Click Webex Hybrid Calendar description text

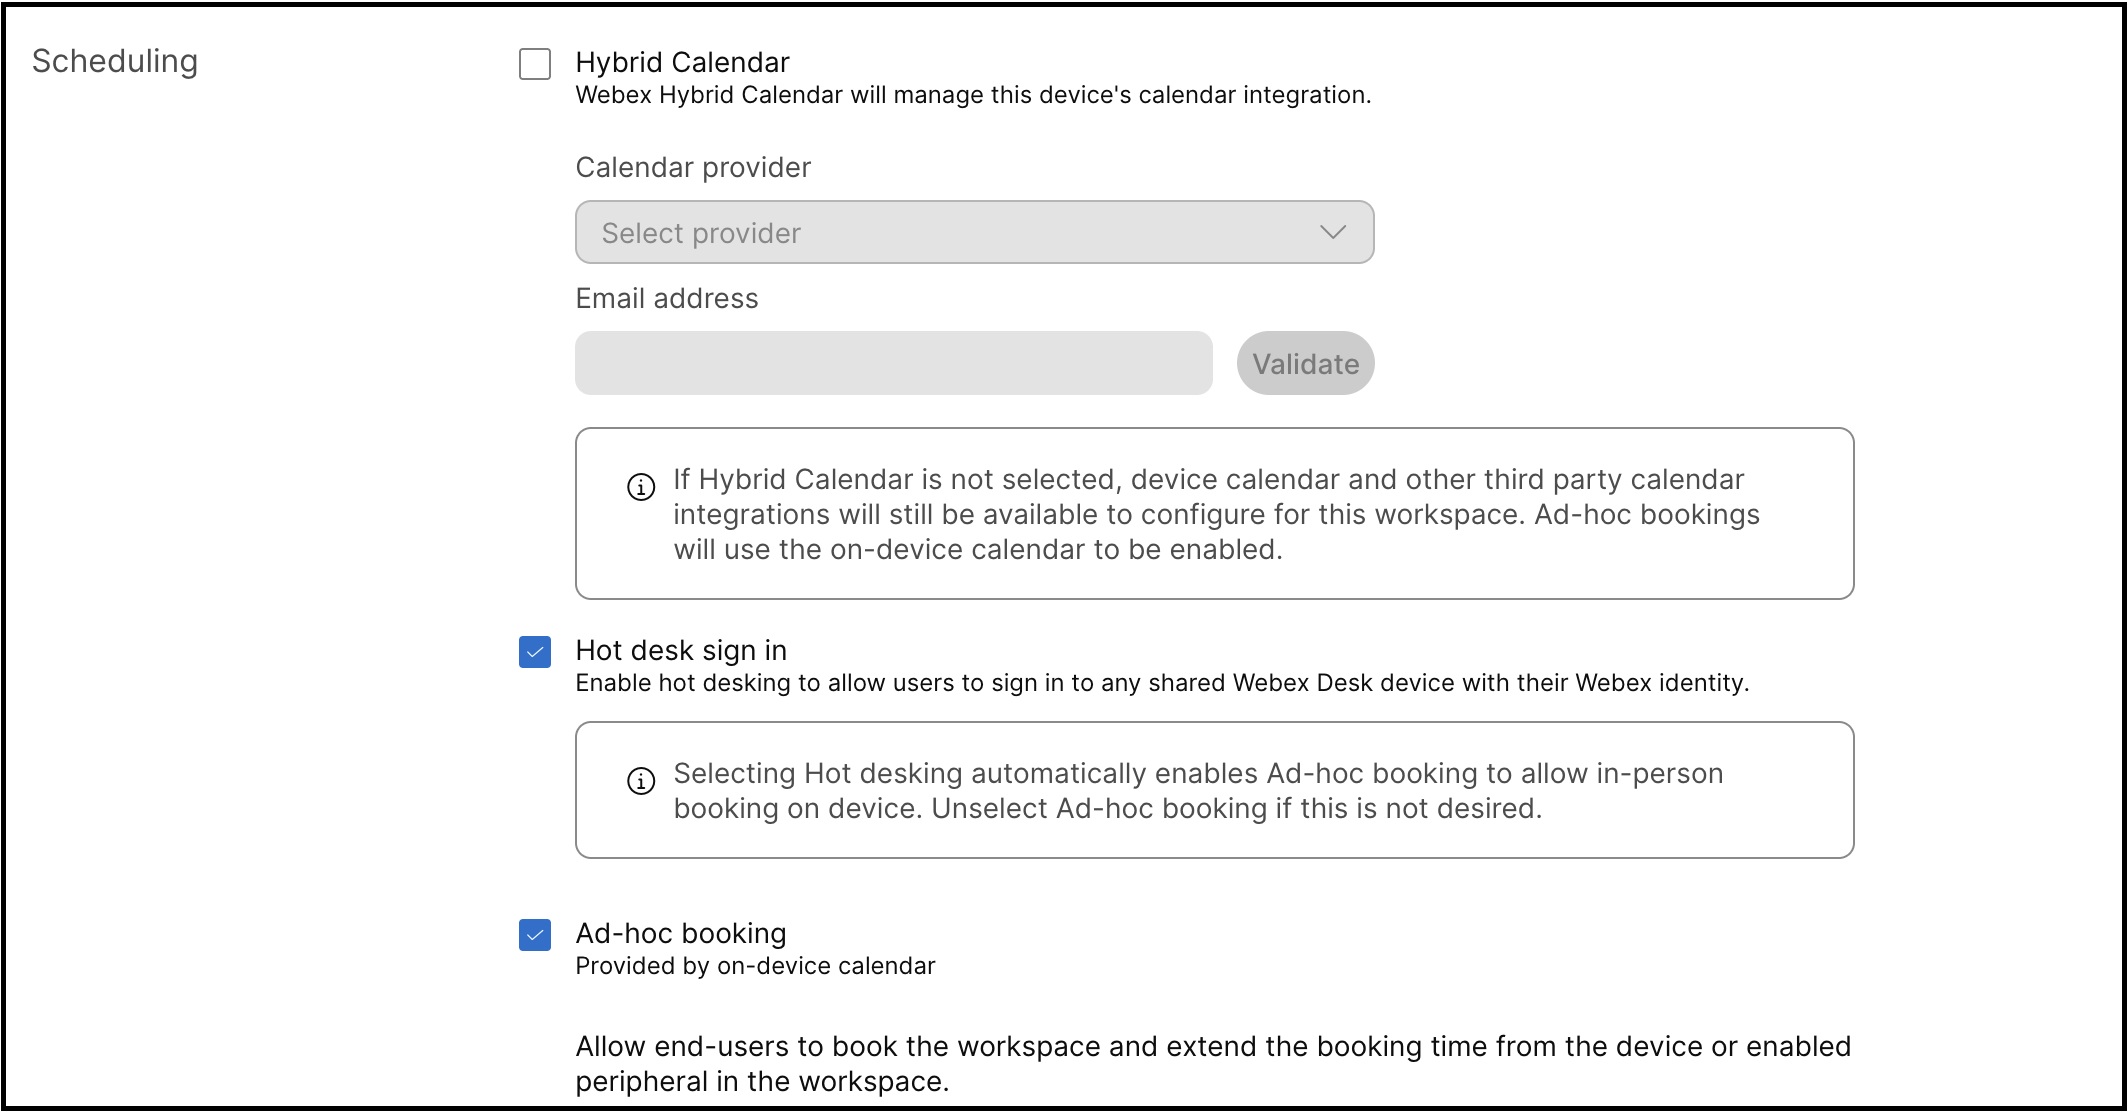coord(972,95)
